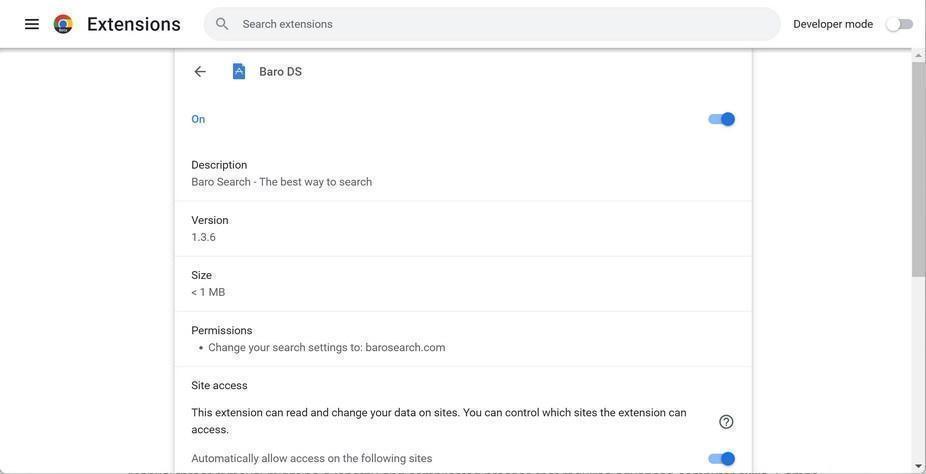Click the Chrome logo next to Extensions
Image resolution: width=926 pixels, height=474 pixels.
(x=63, y=24)
